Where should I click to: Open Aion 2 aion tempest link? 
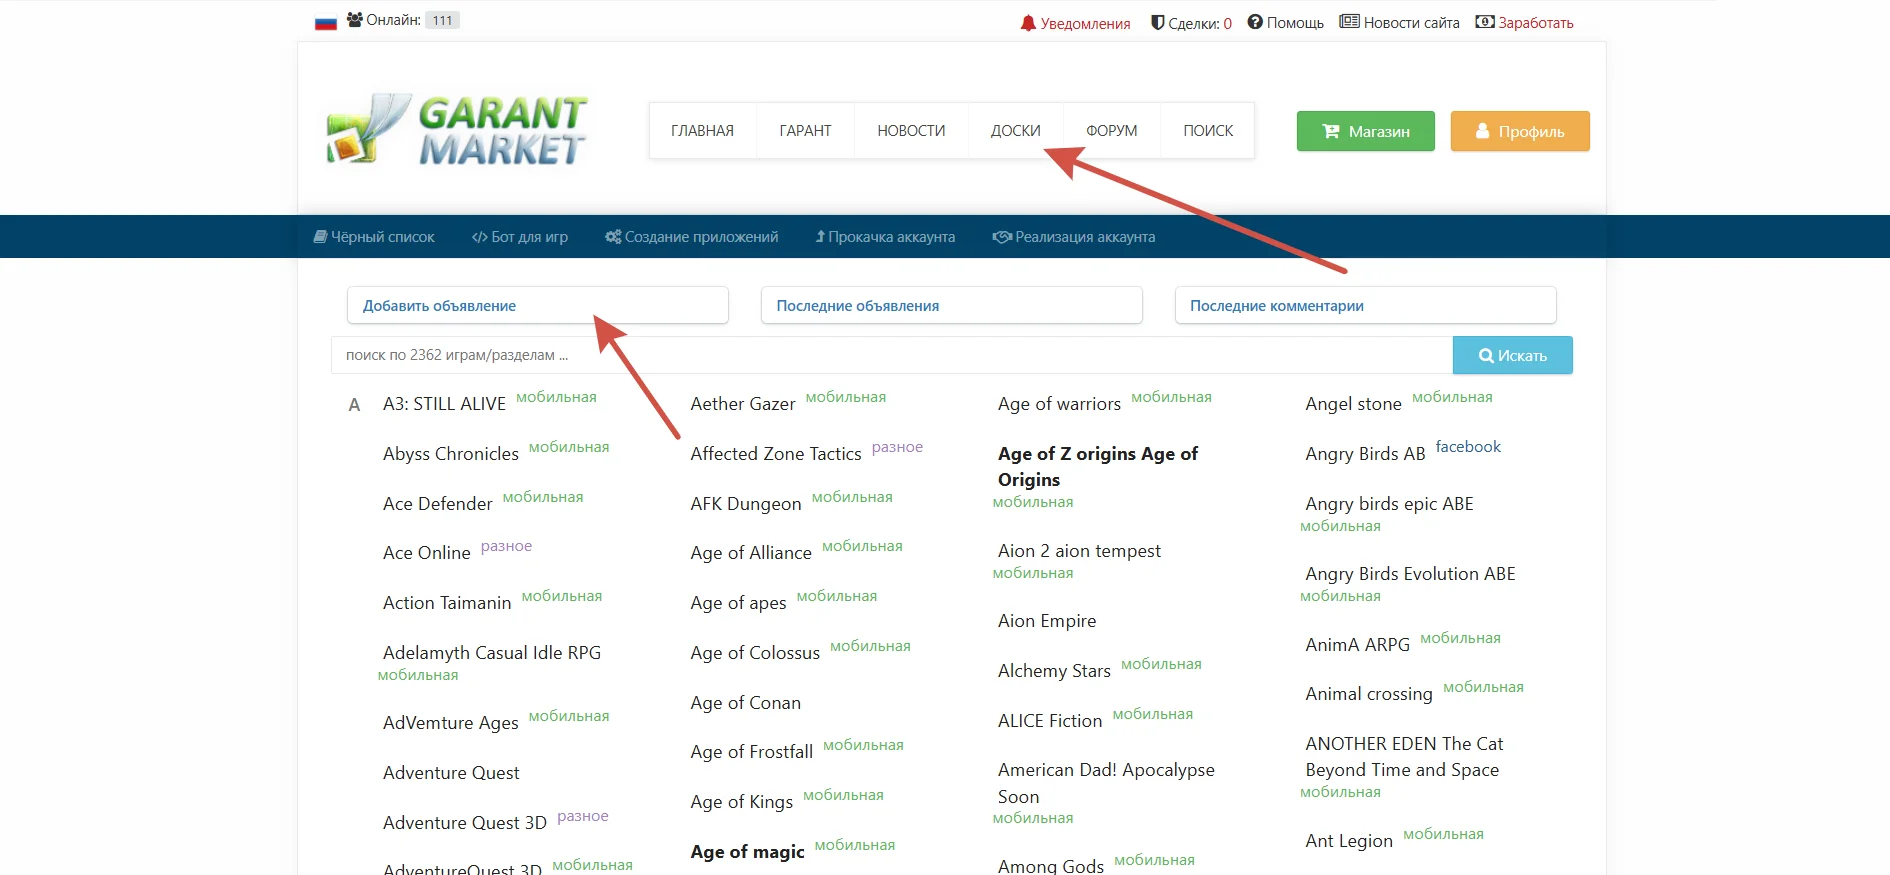tap(1079, 551)
